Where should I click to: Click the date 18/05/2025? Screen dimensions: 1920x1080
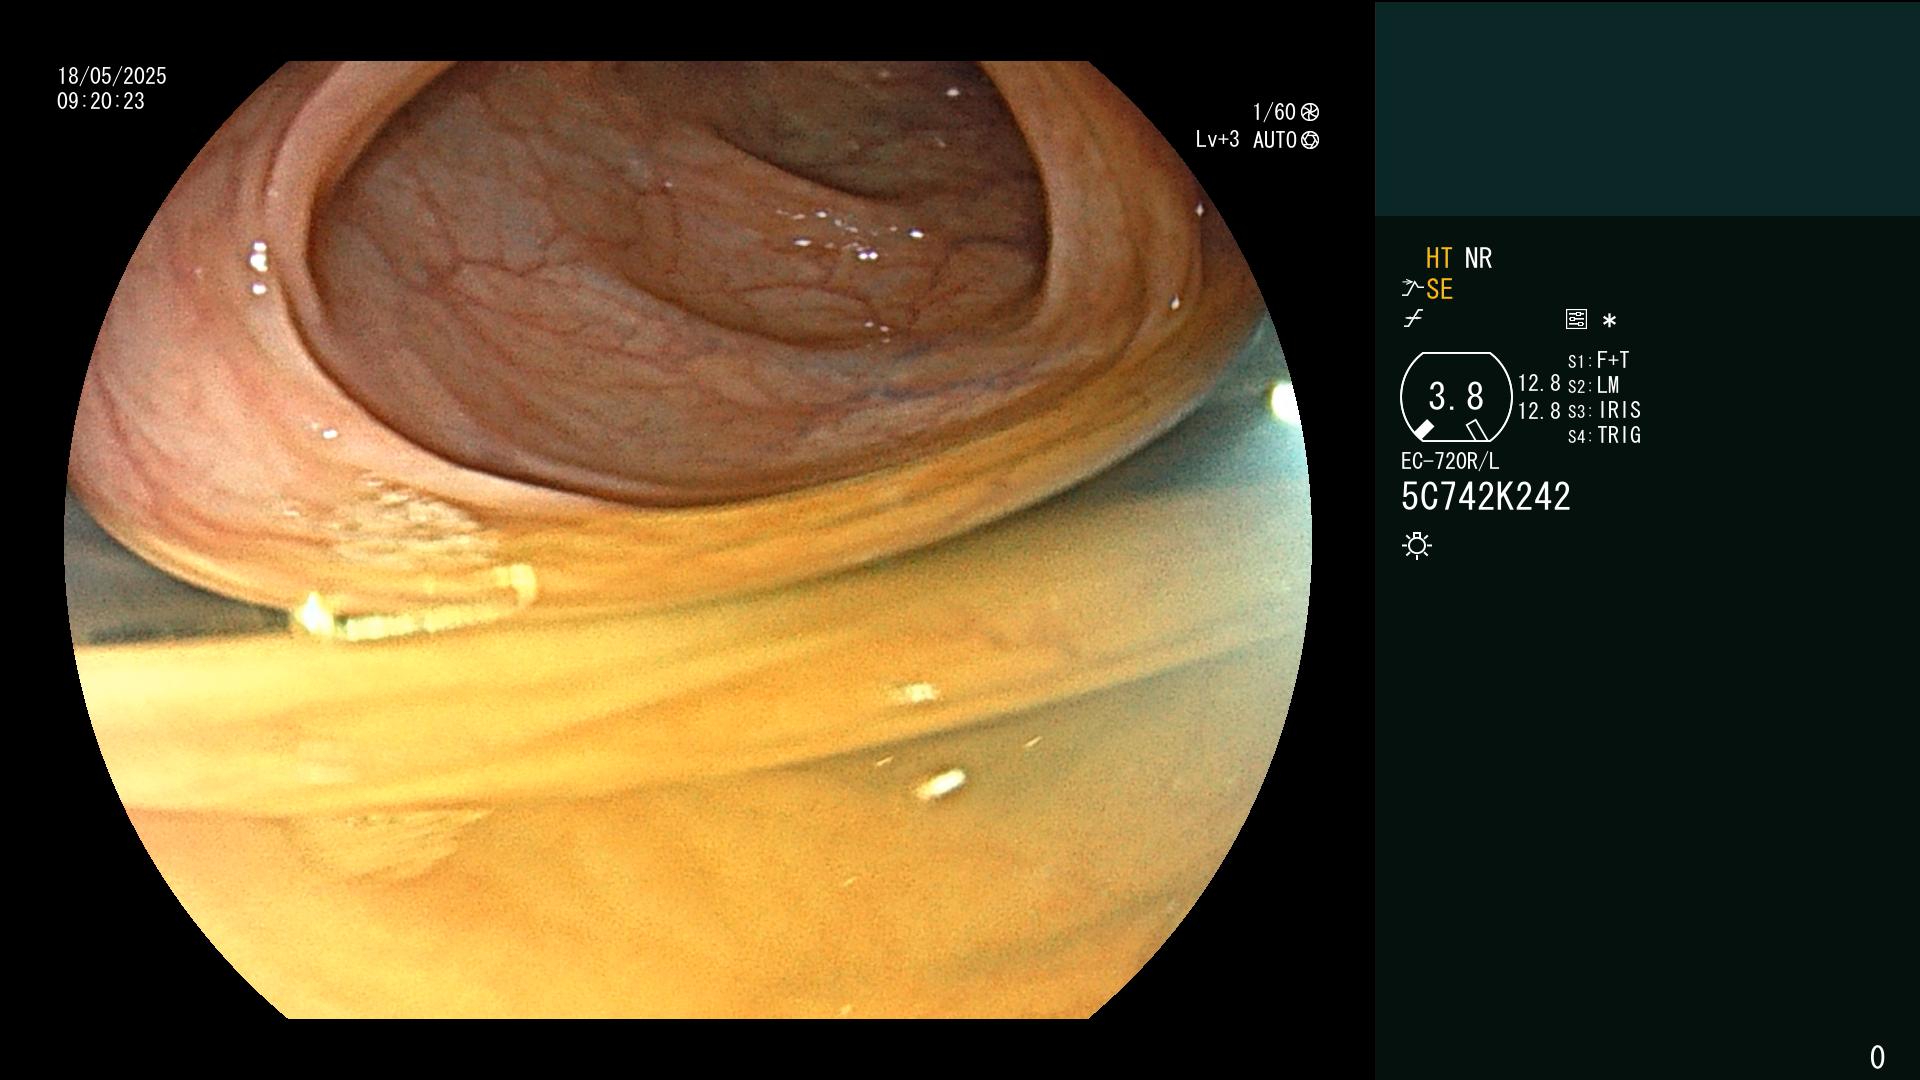point(112,76)
